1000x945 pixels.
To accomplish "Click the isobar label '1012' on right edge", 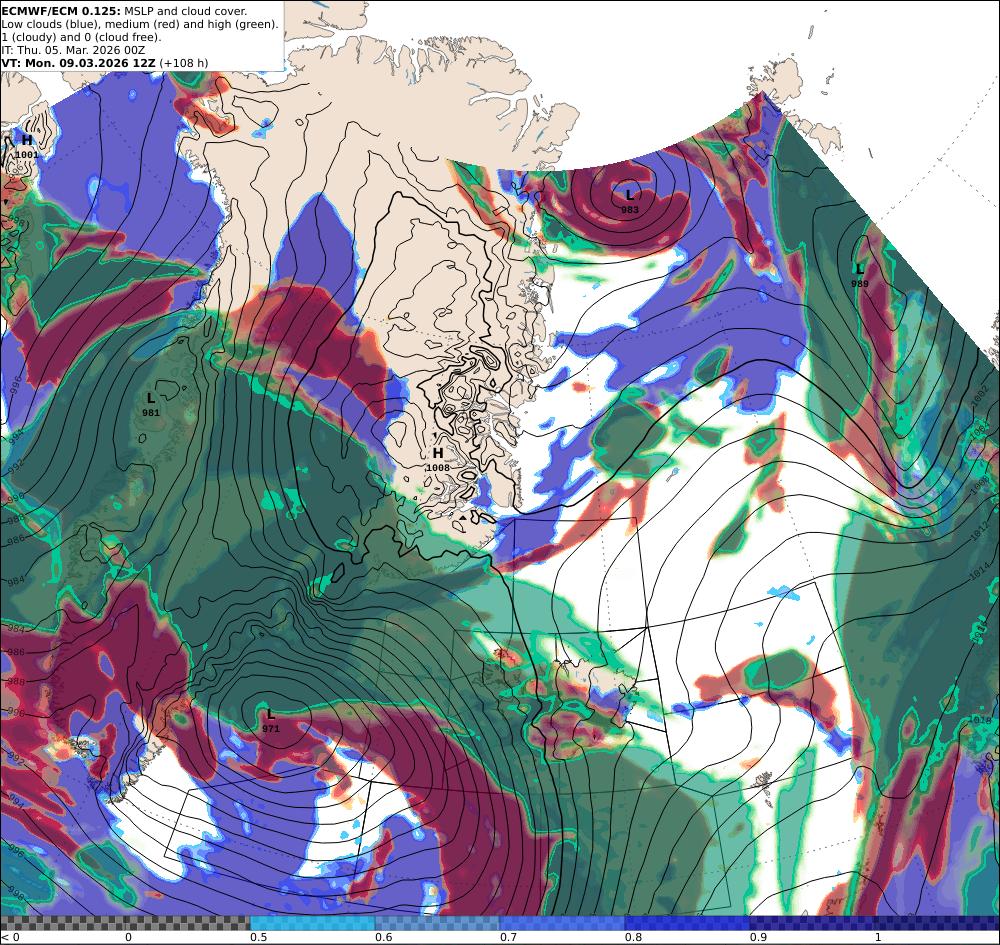I will pyautogui.click(x=980, y=532).
